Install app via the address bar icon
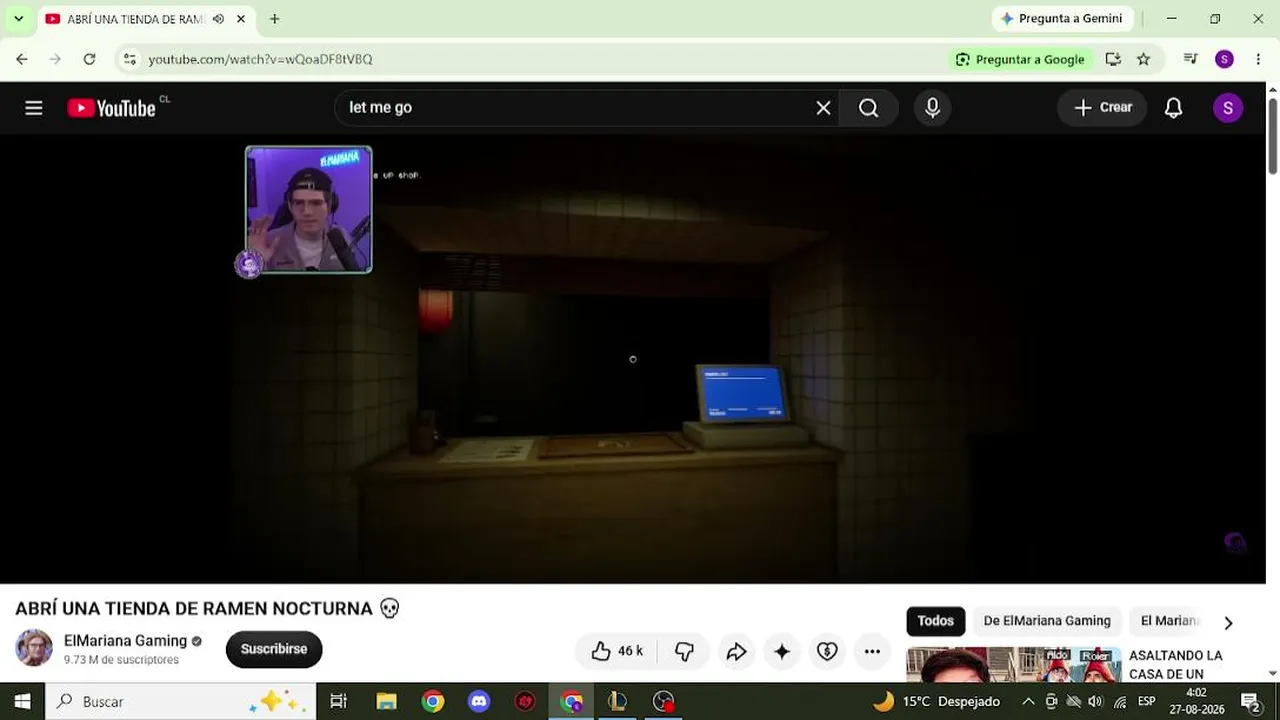Image resolution: width=1280 pixels, height=720 pixels. pyautogui.click(x=1113, y=59)
